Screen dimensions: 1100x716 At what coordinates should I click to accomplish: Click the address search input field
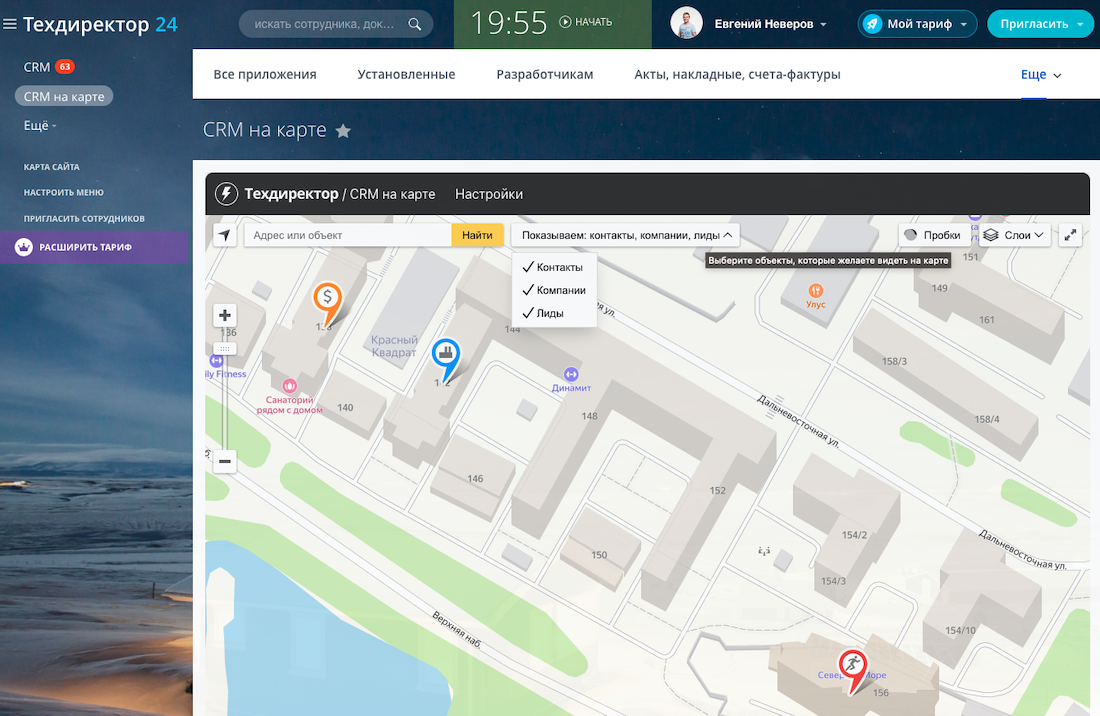point(348,235)
